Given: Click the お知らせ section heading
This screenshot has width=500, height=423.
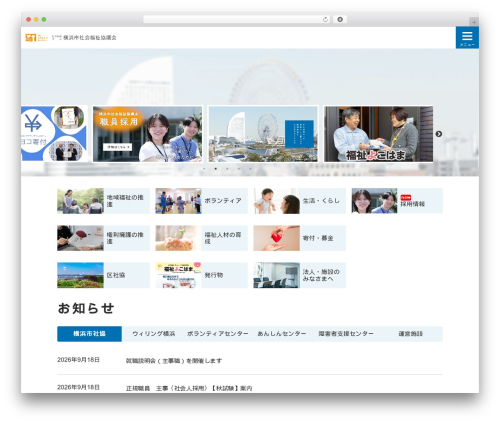Looking at the screenshot, I should (x=86, y=308).
